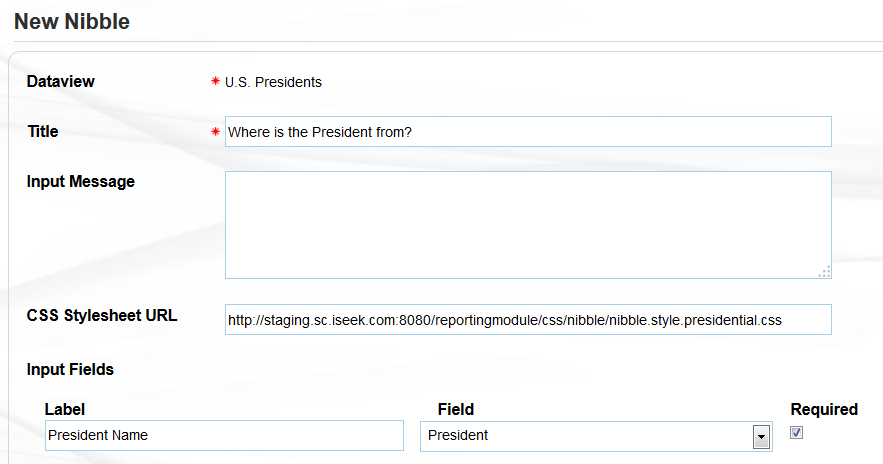
Task: Select the U.S. Presidents dataview value
Action: pyautogui.click(x=273, y=82)
